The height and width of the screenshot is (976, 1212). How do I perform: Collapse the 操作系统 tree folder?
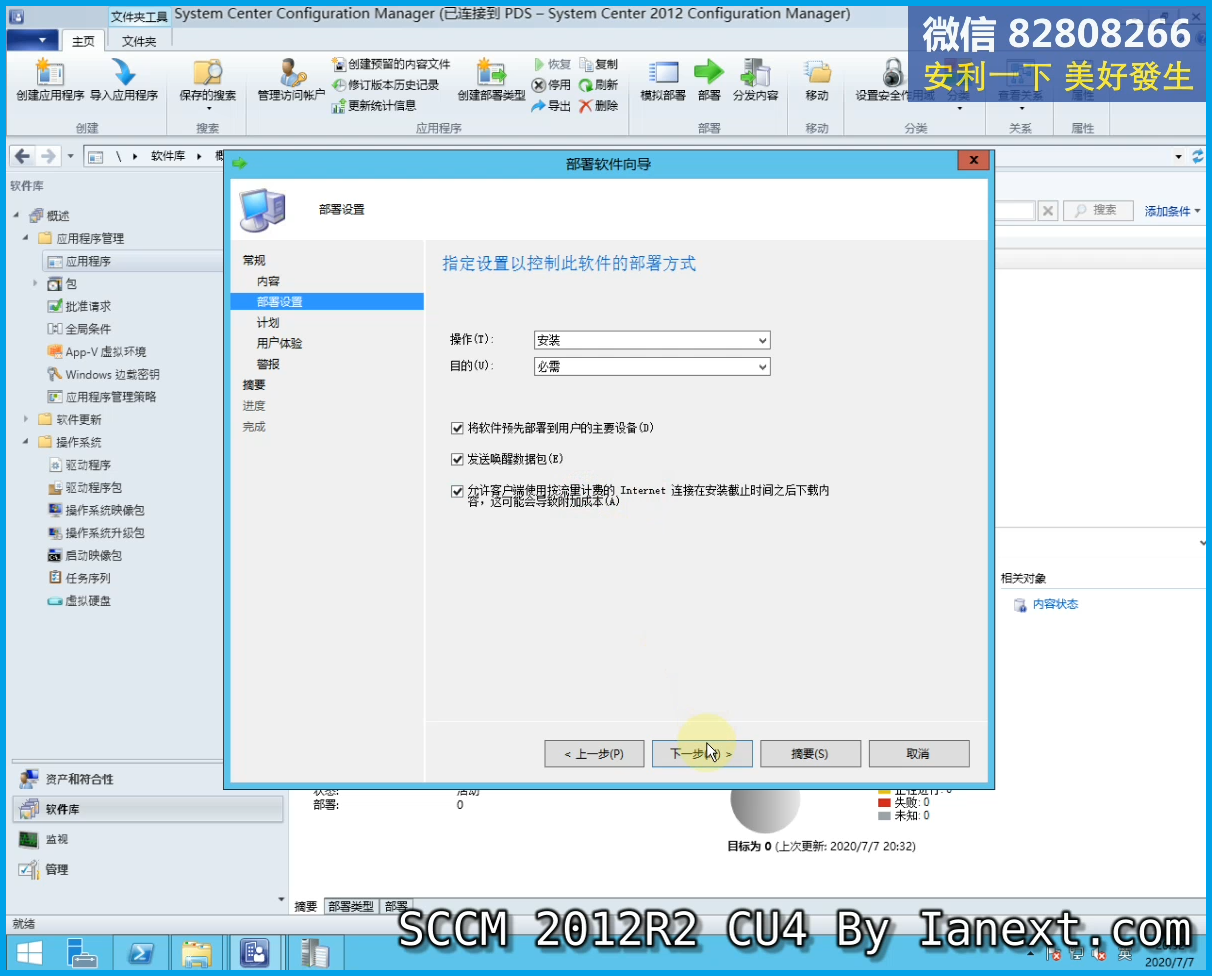[x=27, y=442]
